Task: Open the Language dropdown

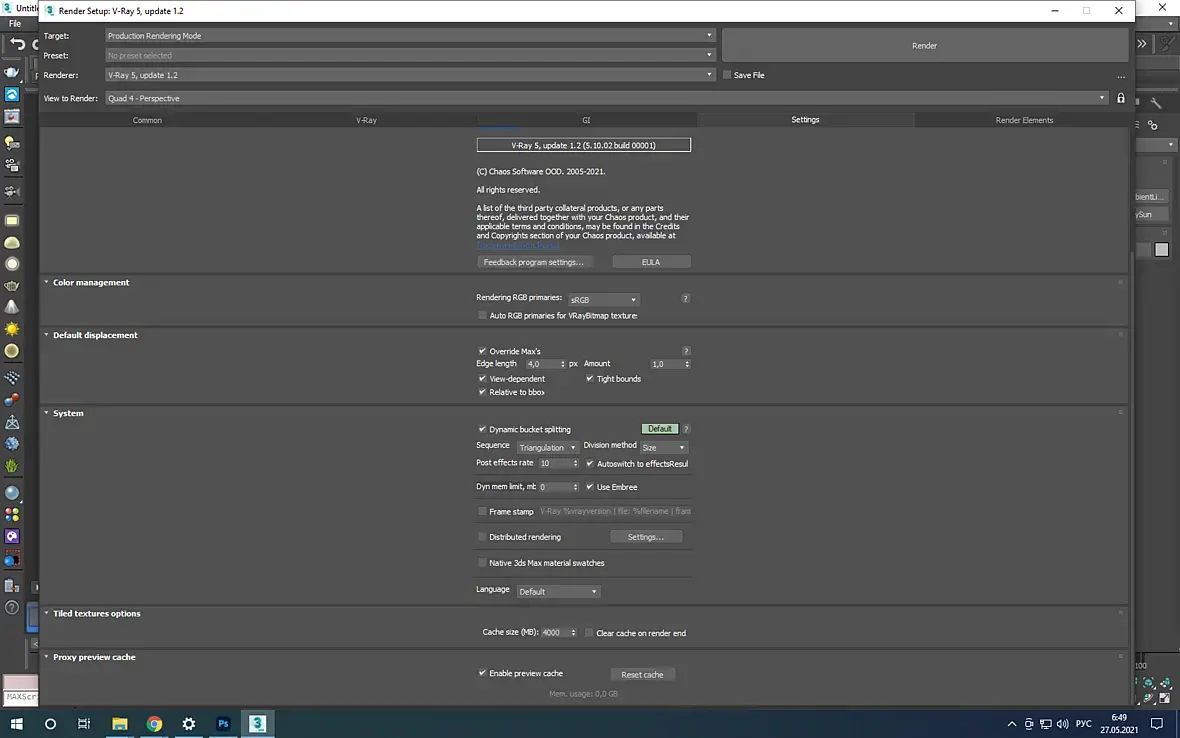Action: (558, 592)
